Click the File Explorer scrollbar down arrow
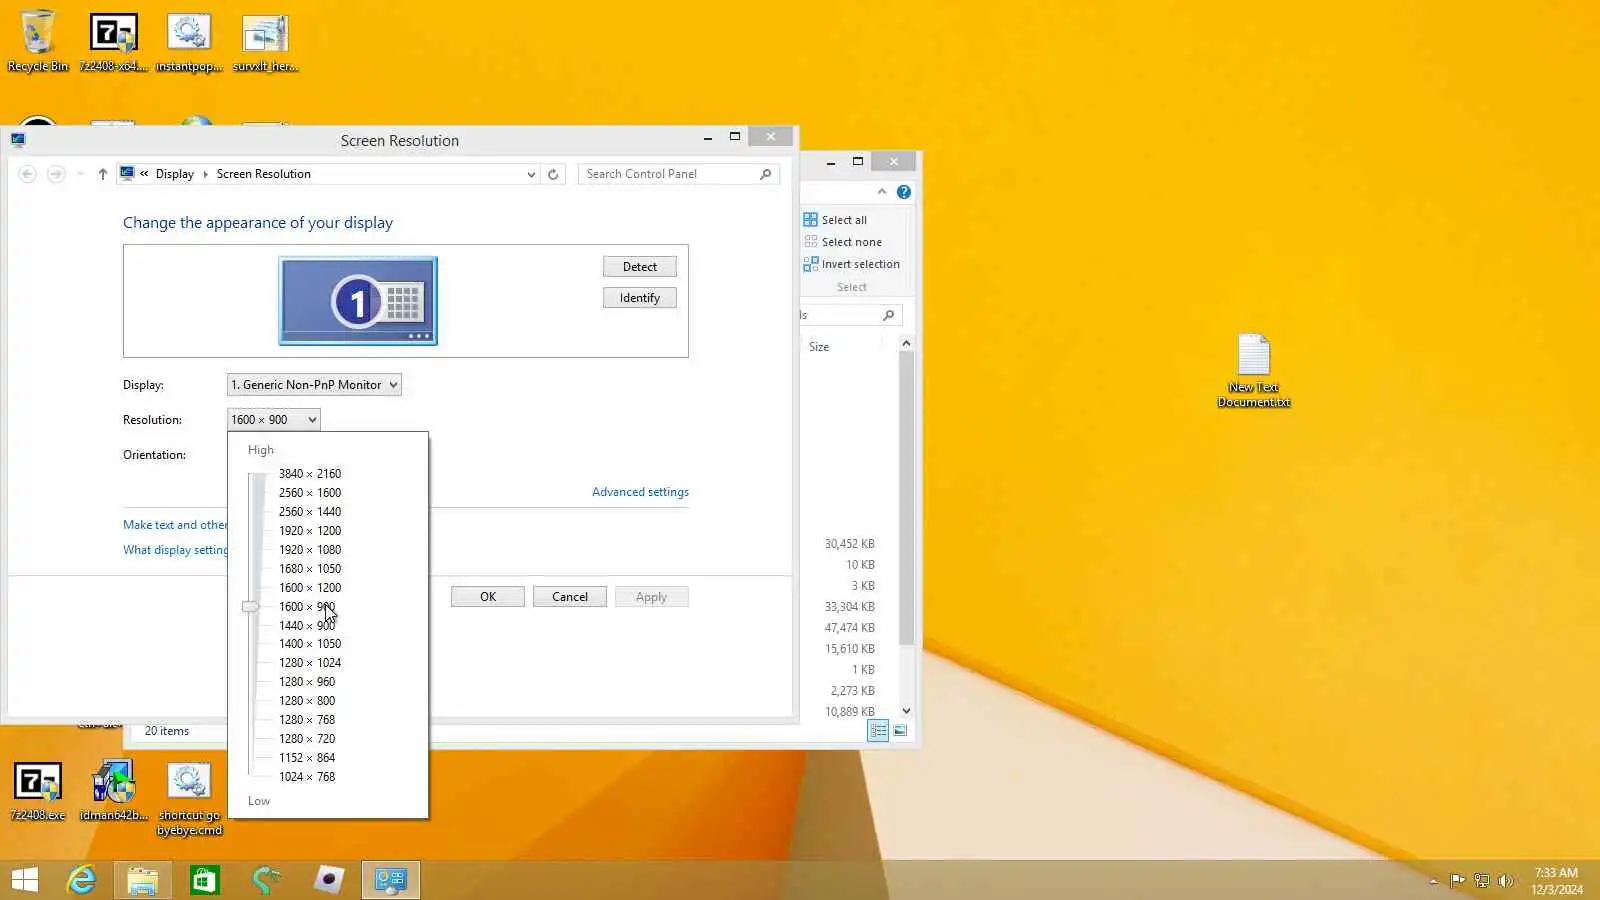Viewport: 1600px width, 900px height. pos(906,711)
